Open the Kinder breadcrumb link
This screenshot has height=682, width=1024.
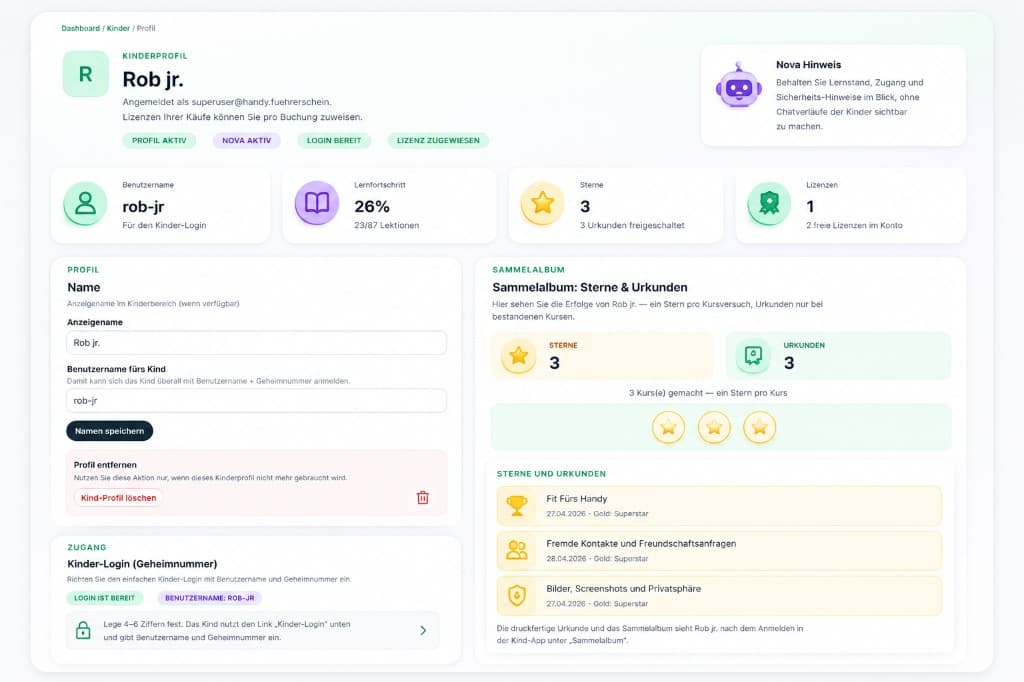click(118, 28)
